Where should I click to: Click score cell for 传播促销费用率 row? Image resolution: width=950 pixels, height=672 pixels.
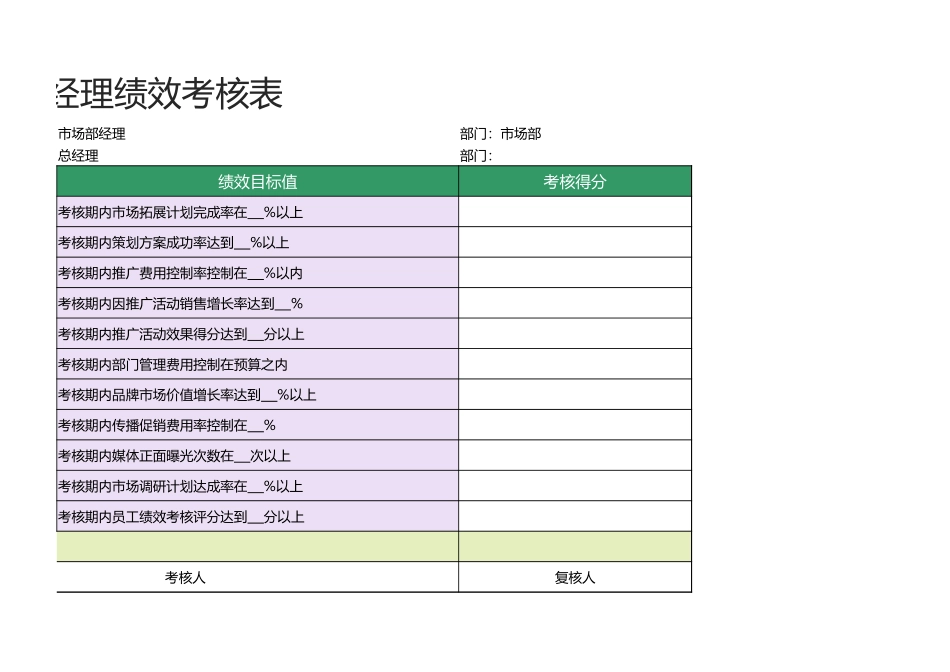click(574, 425)
